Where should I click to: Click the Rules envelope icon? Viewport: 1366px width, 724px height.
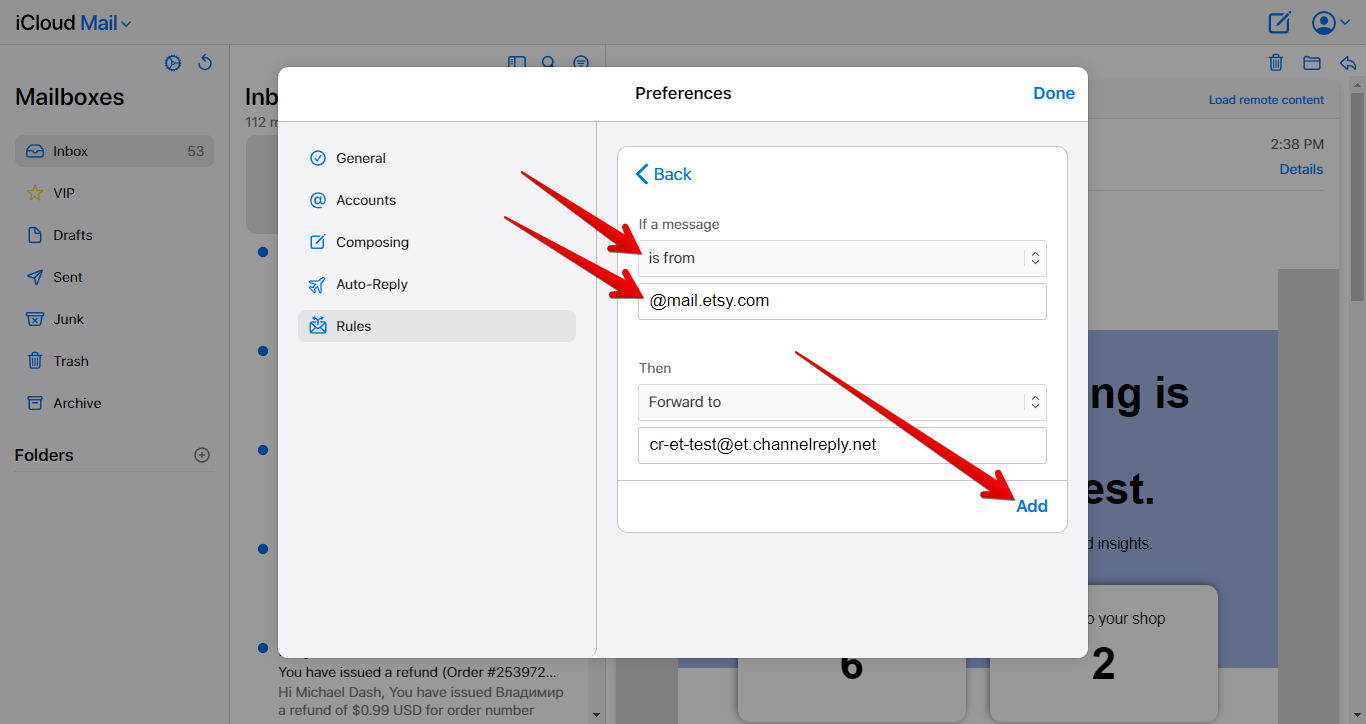(318, 326)
